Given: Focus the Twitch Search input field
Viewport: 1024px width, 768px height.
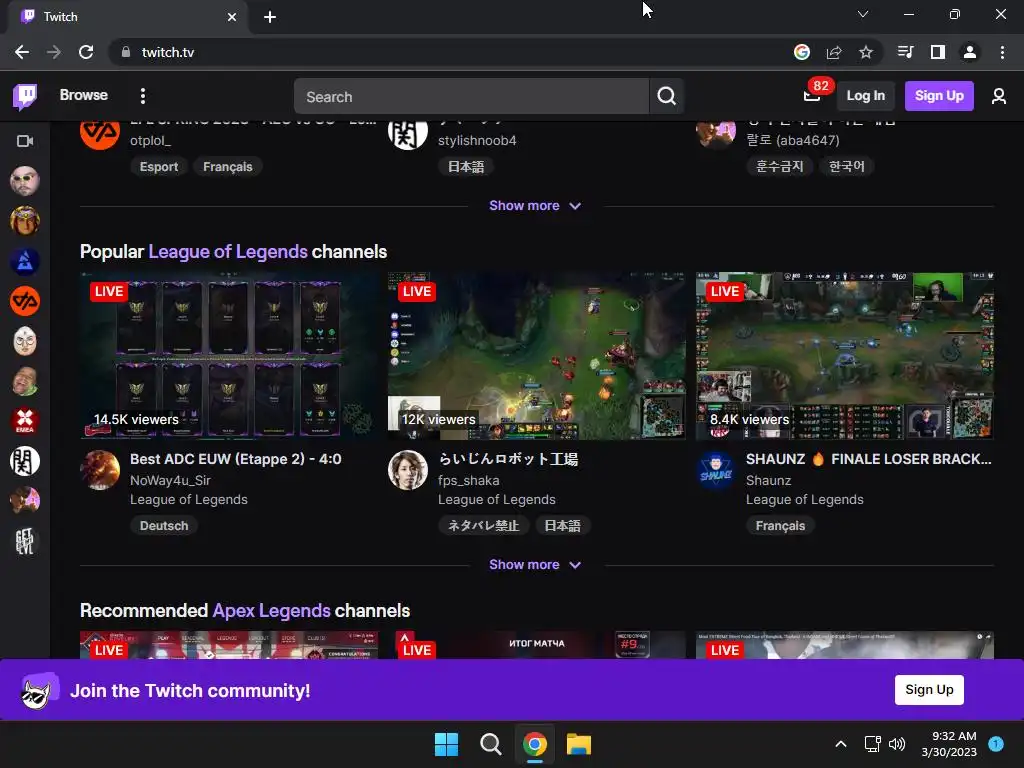Looking at the screenshot, I should click(x=472, y=97).
